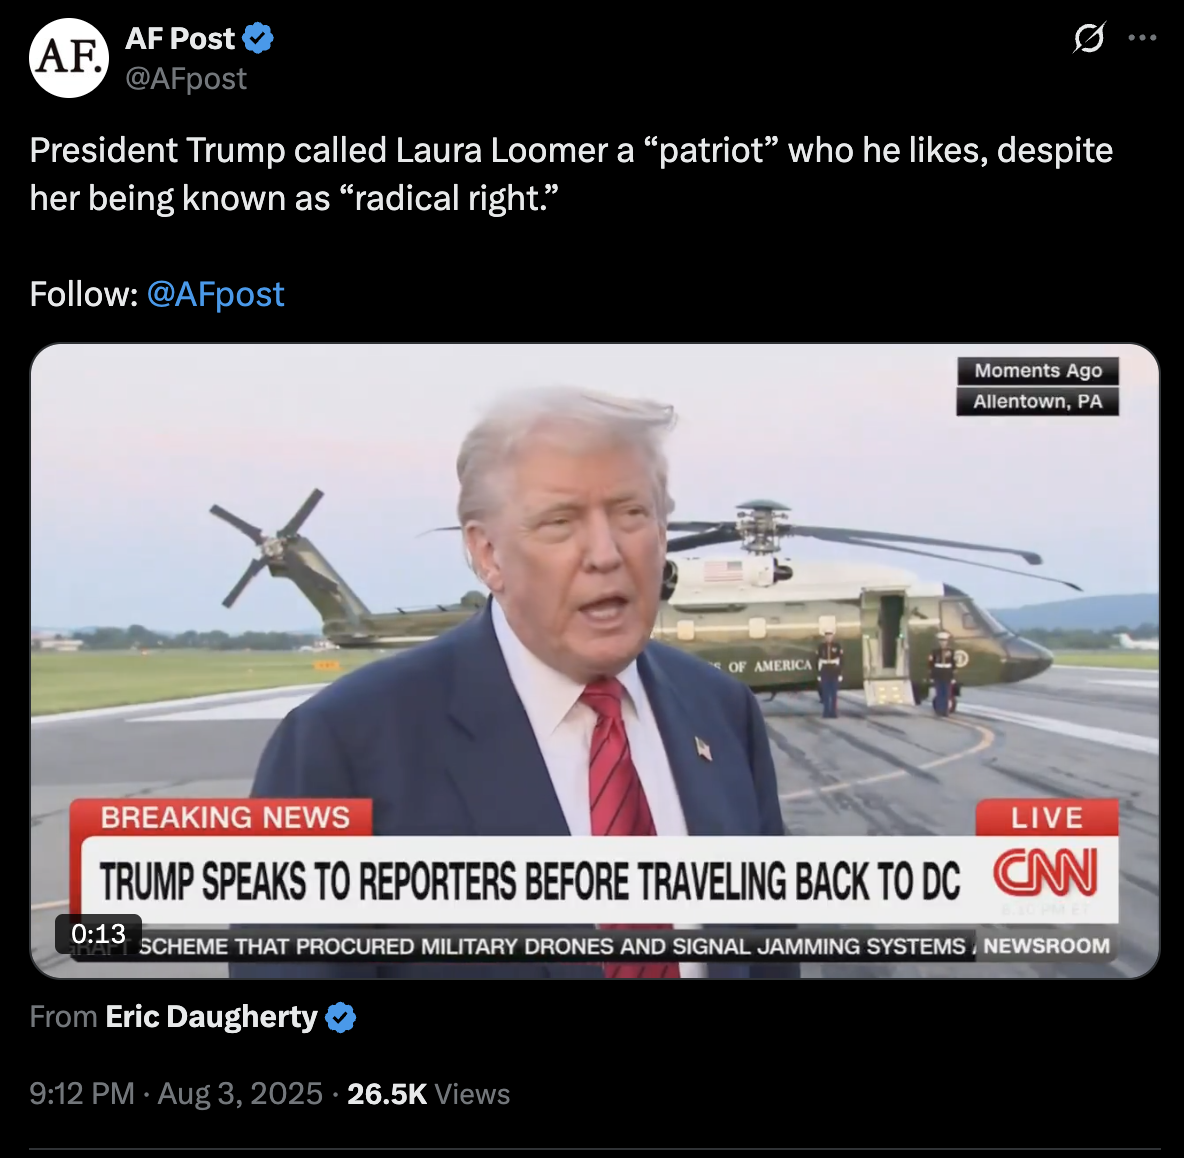
Task: Click the Grok explain-post icon
Action: (x=1089, y=38)
